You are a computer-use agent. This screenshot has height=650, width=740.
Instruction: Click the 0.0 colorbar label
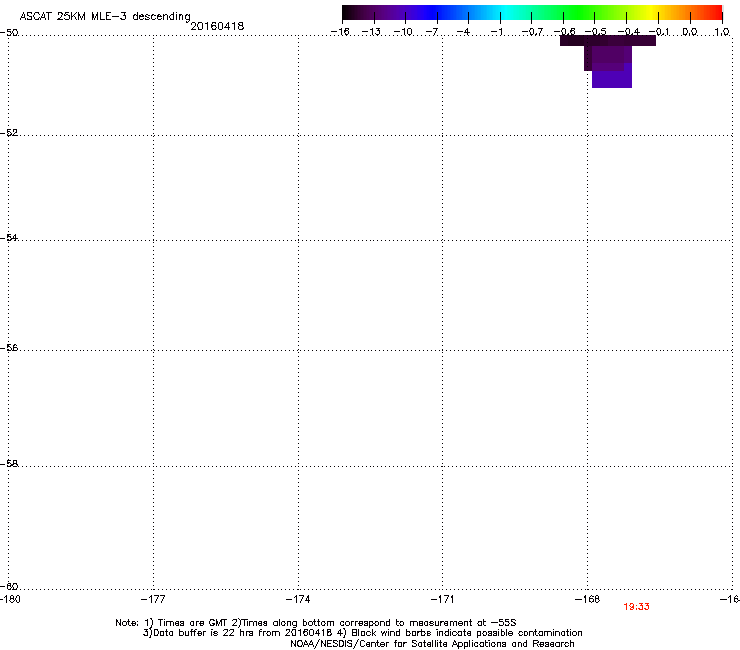(x=690, y=32)
